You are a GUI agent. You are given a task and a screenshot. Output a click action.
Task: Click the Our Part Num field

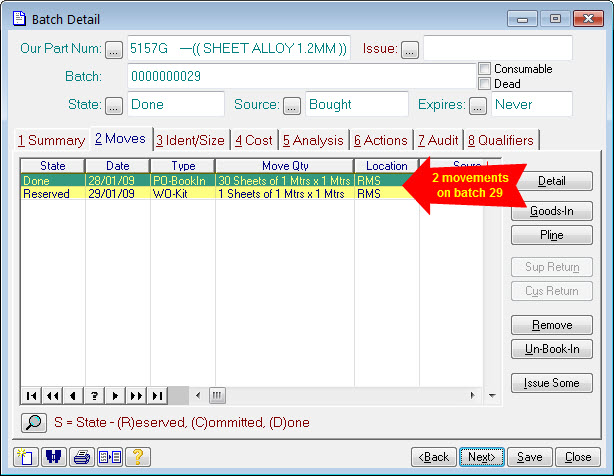(x=238, y=49)
